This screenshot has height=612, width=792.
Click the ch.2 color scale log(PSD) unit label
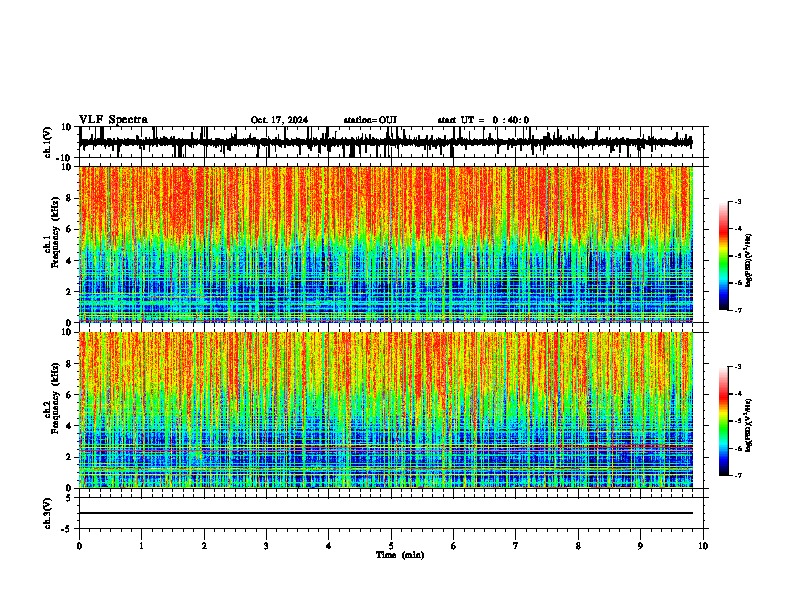click(749, 425)
